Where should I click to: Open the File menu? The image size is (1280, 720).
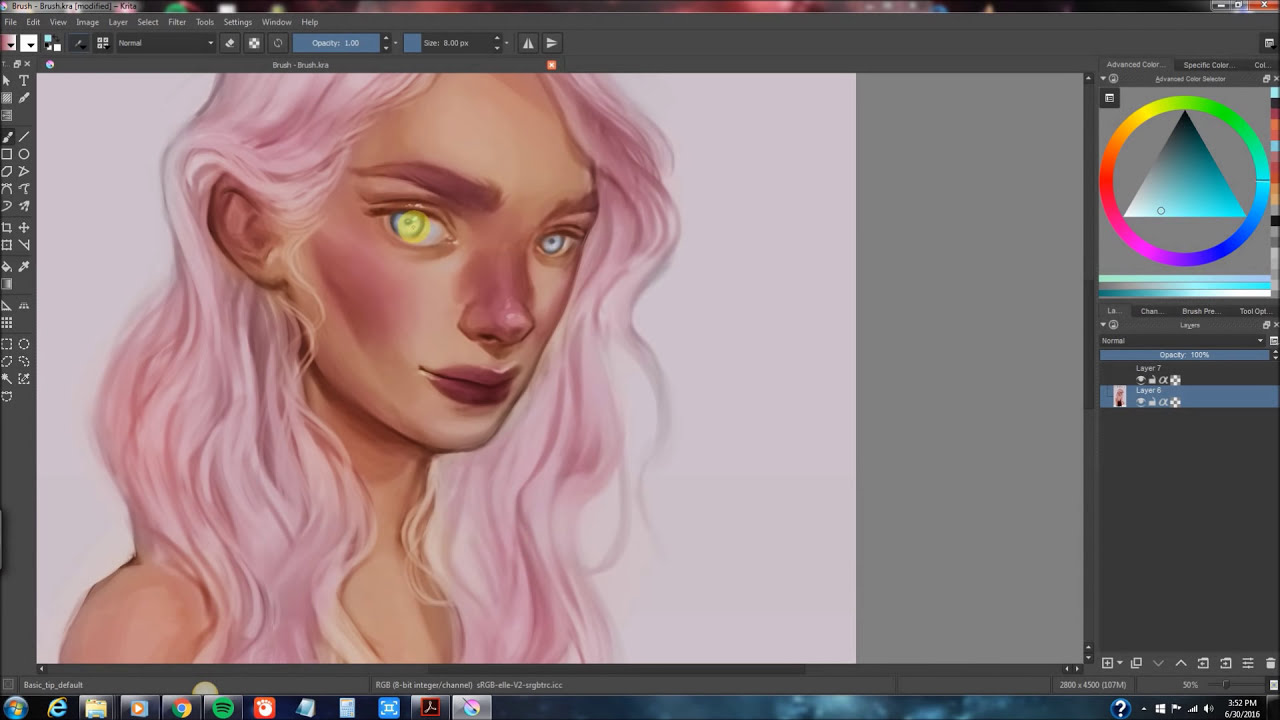click(x=10, y=22)
